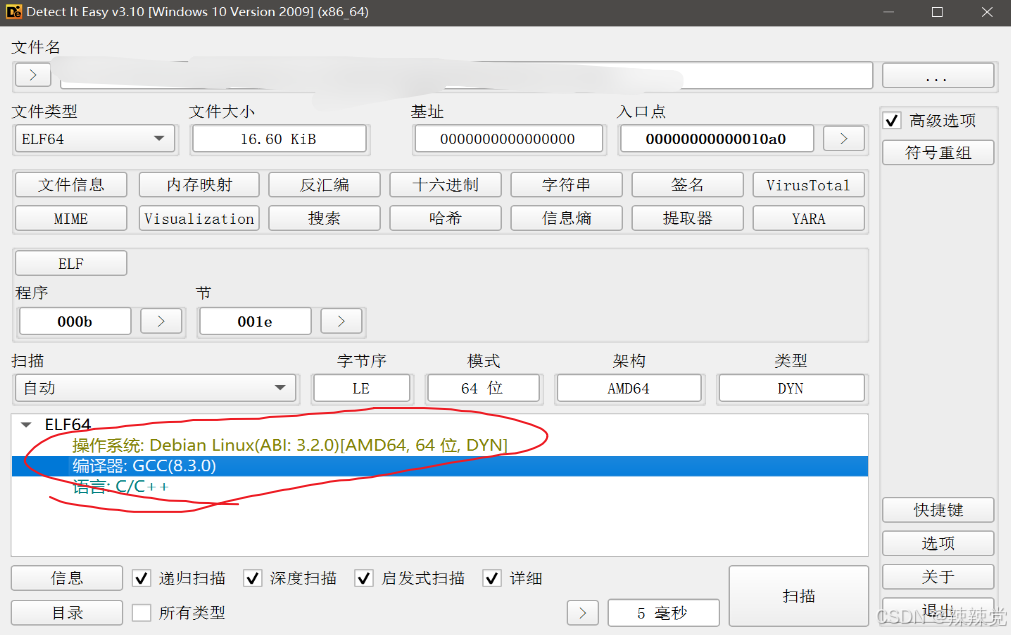Click the 信息 button
Screen dimensions: 1011x635
click(67, 578)
